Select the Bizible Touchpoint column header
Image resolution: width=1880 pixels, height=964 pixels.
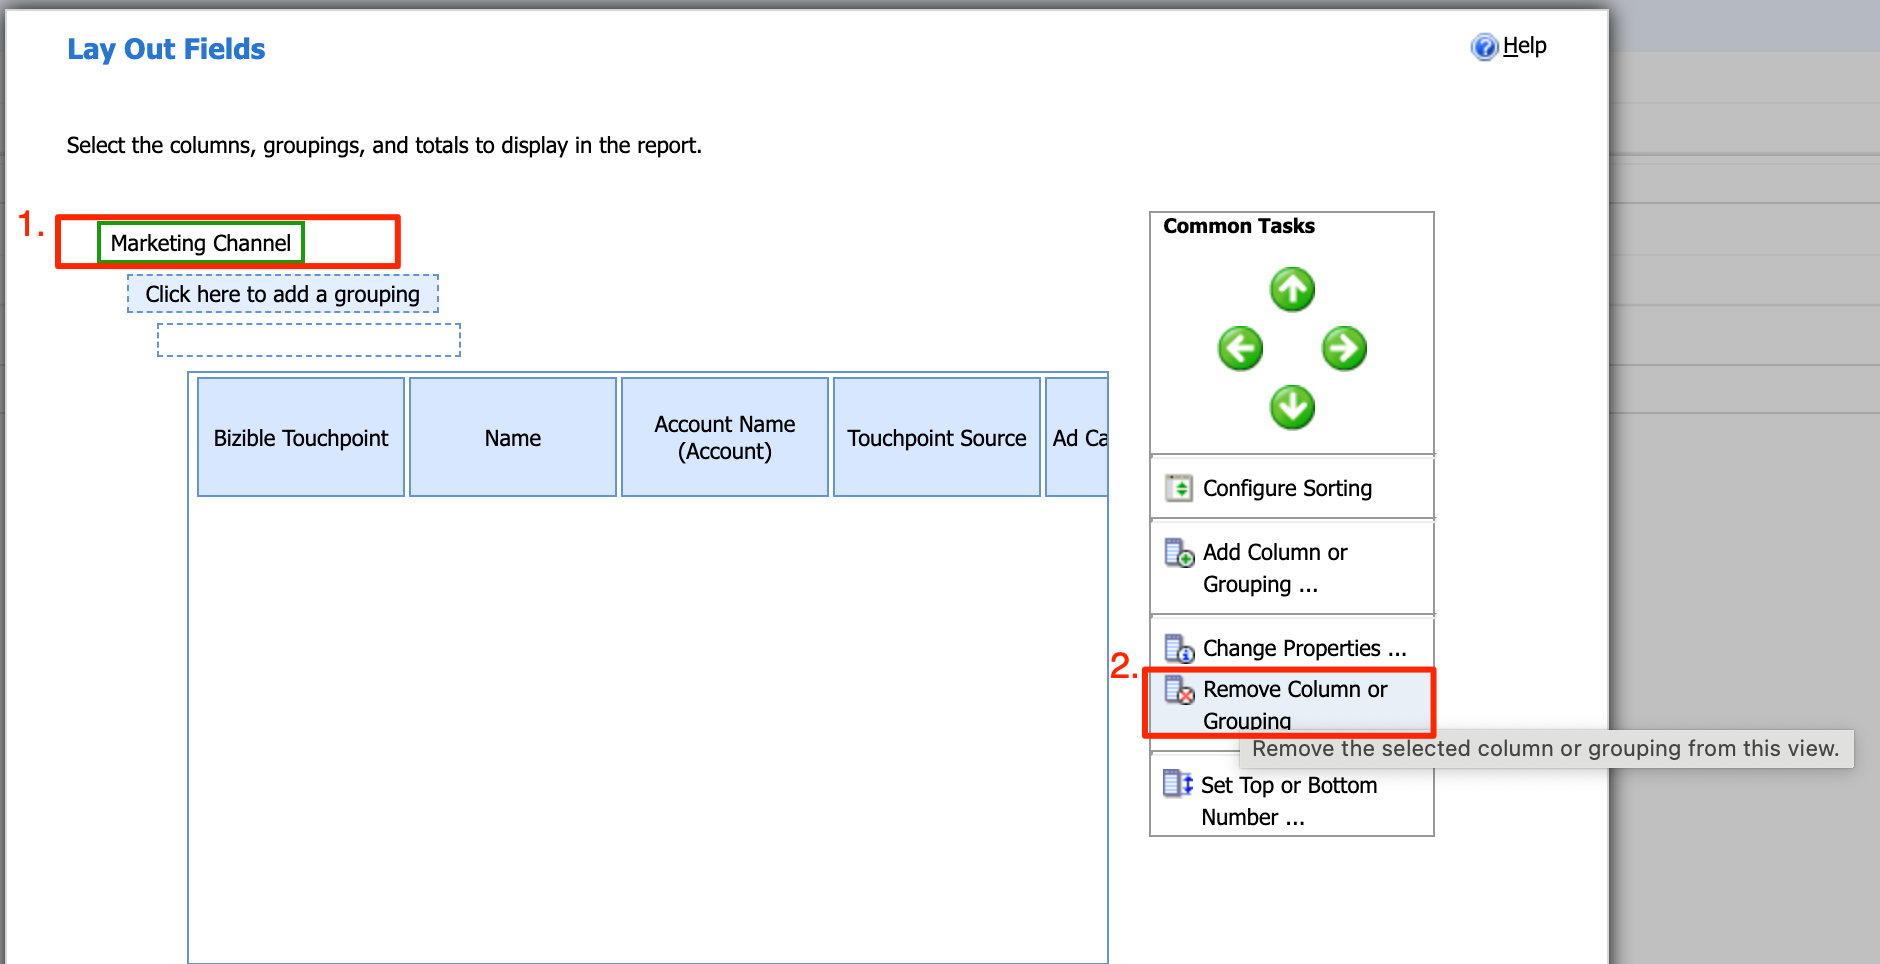click(x=300, y=437)
